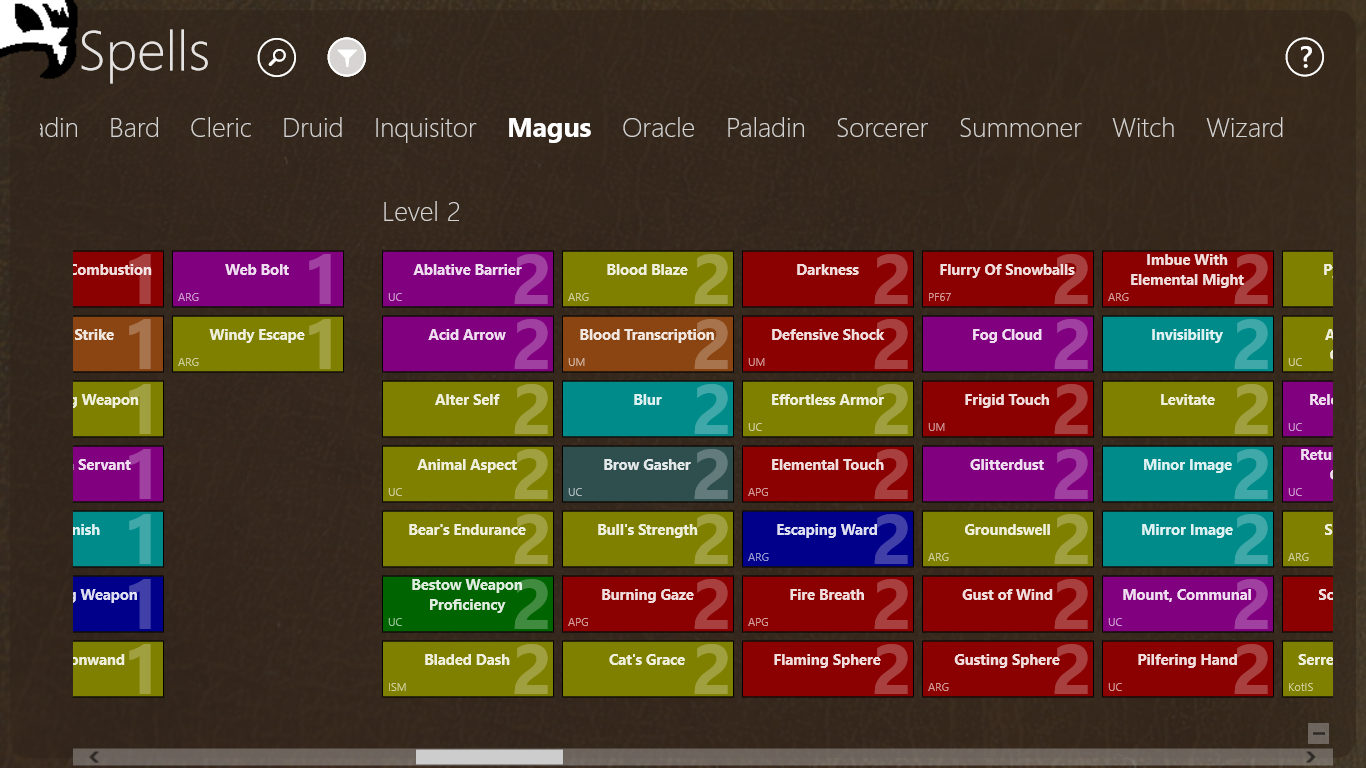This screenshot has width=1366, height=768.
Task: Switch to the Bard class tab
Action: (x=134, y=128)
